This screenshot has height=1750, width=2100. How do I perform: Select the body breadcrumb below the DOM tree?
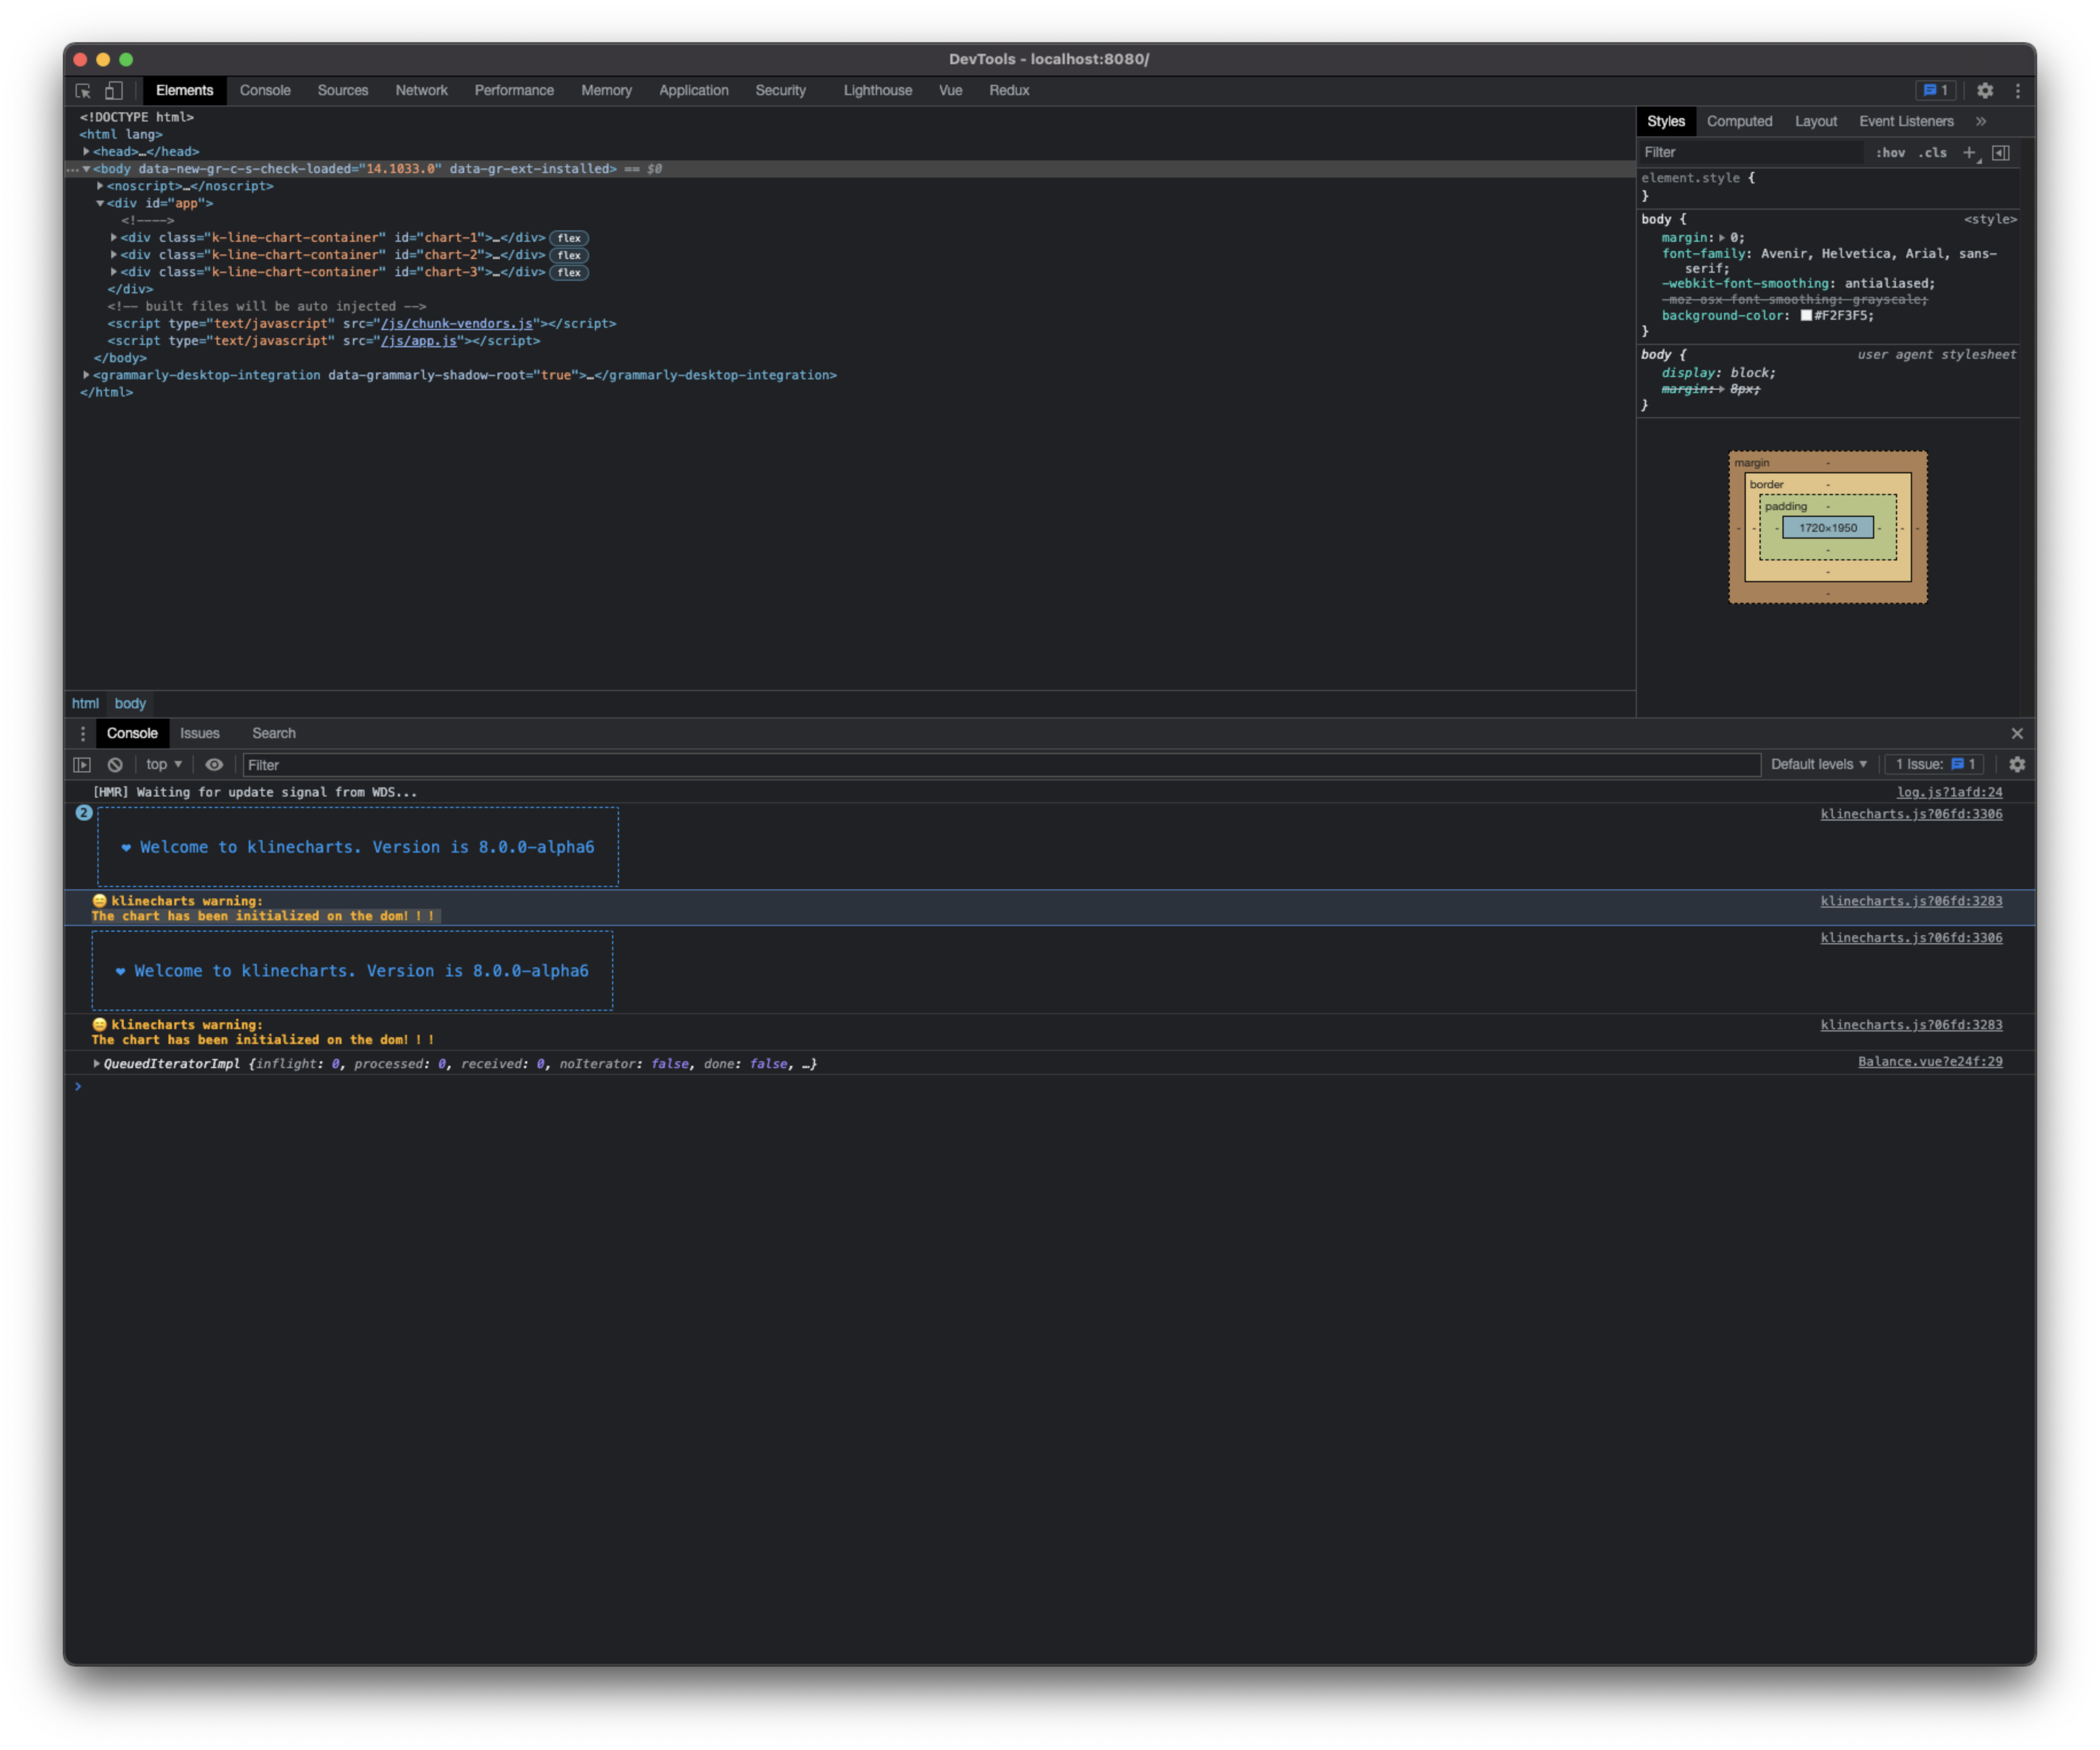coord(130,703)
